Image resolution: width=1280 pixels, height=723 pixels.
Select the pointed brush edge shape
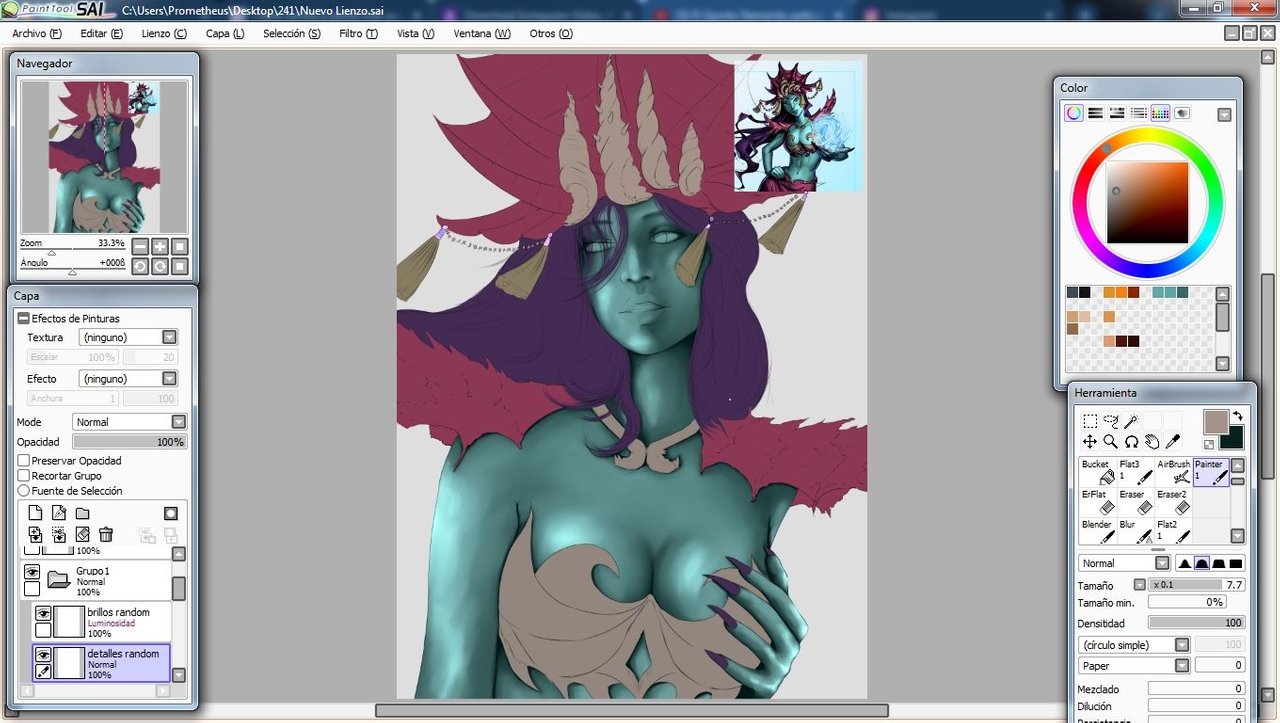click(x=1183, y=563)
